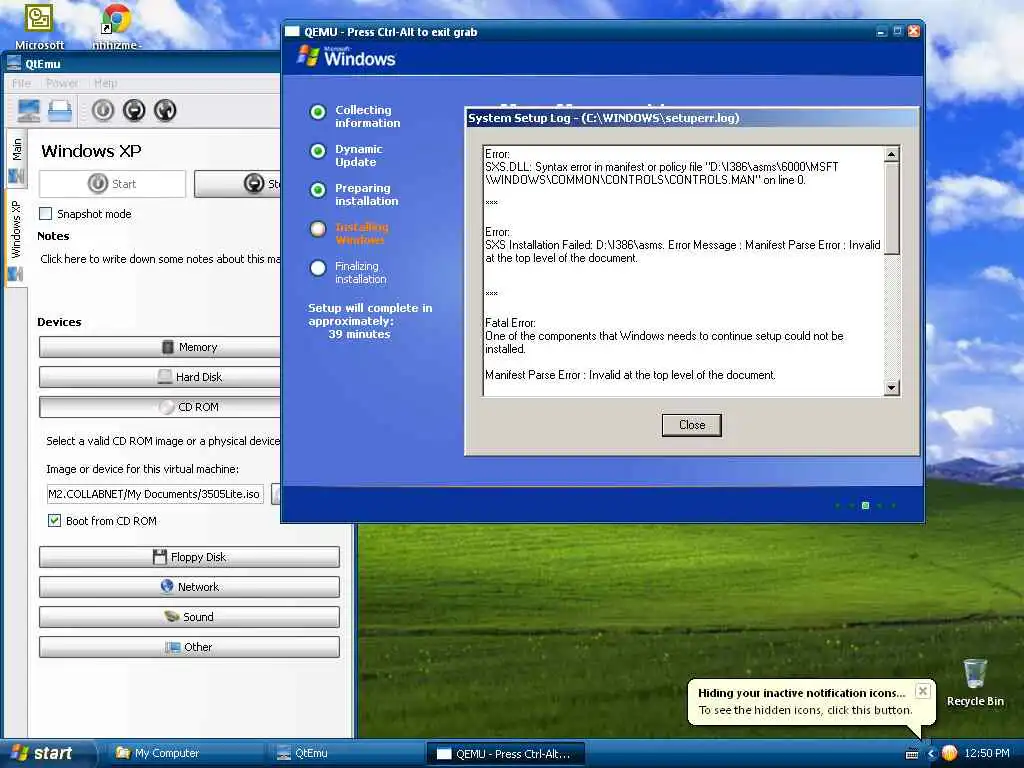Select the Windows XP vertical tab
Image resolution: width=1024 pixels, height=768 pixels.
coord(16,240)
